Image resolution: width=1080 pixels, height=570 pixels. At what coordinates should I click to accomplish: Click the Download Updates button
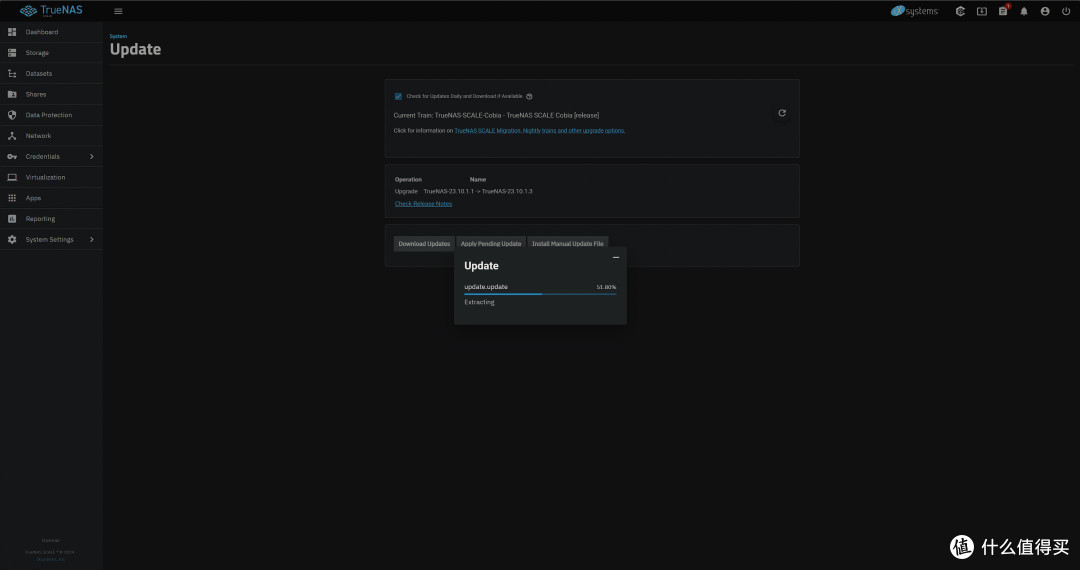click(424, 244)
